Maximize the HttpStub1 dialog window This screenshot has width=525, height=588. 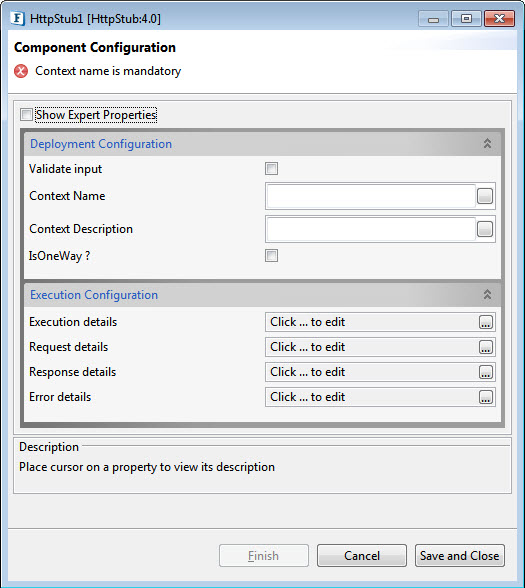click(466, 18)
